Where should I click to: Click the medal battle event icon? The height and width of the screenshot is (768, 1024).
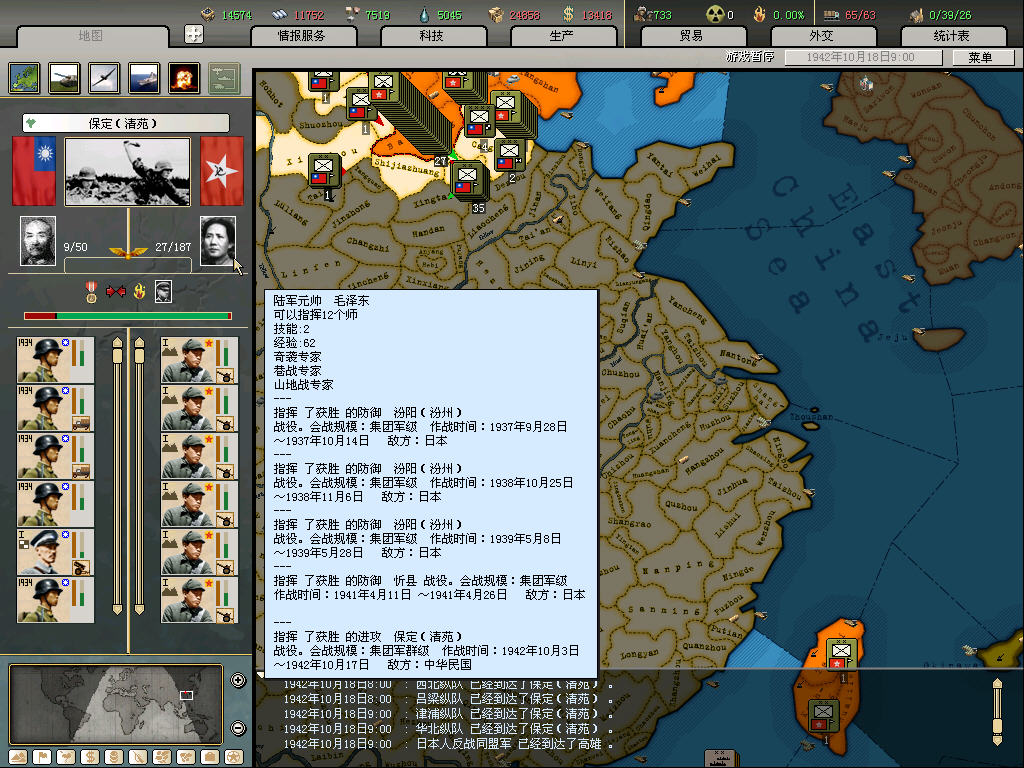click(x=91, y=291)
